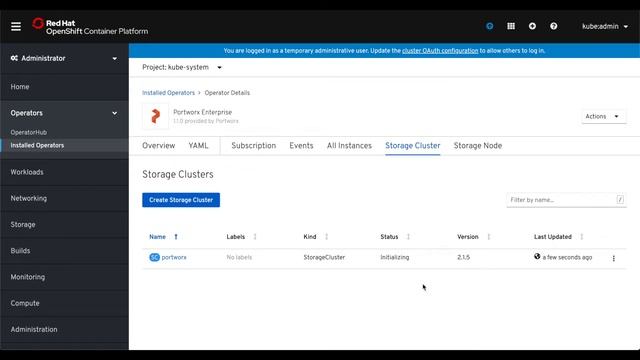Click the Initializing status text

(x=395, y=257)
